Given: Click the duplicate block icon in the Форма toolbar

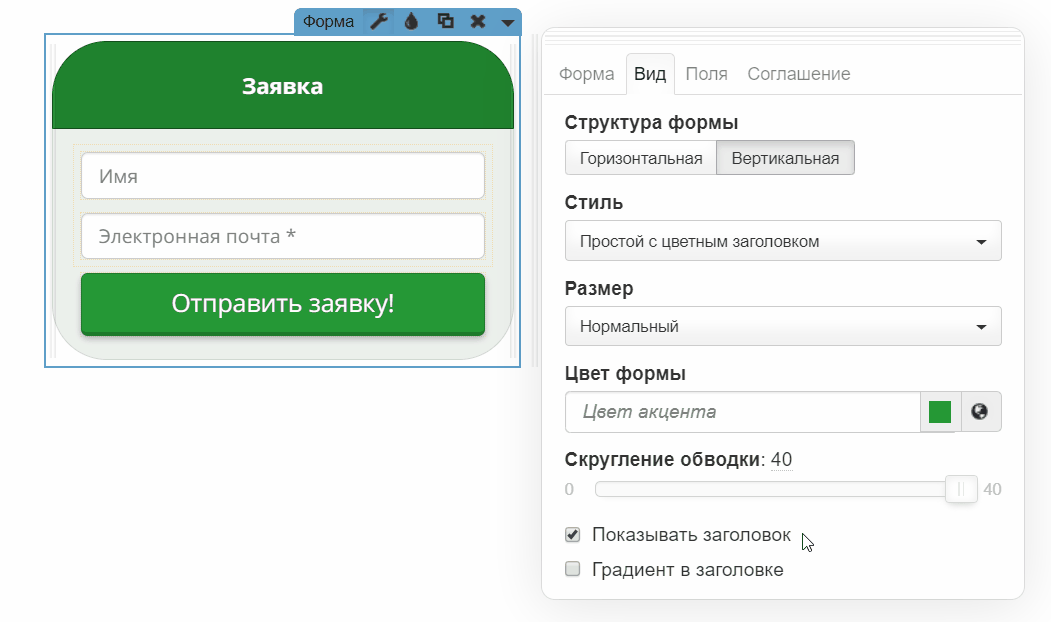Looking at the screenshot, I should pos(445,21).
